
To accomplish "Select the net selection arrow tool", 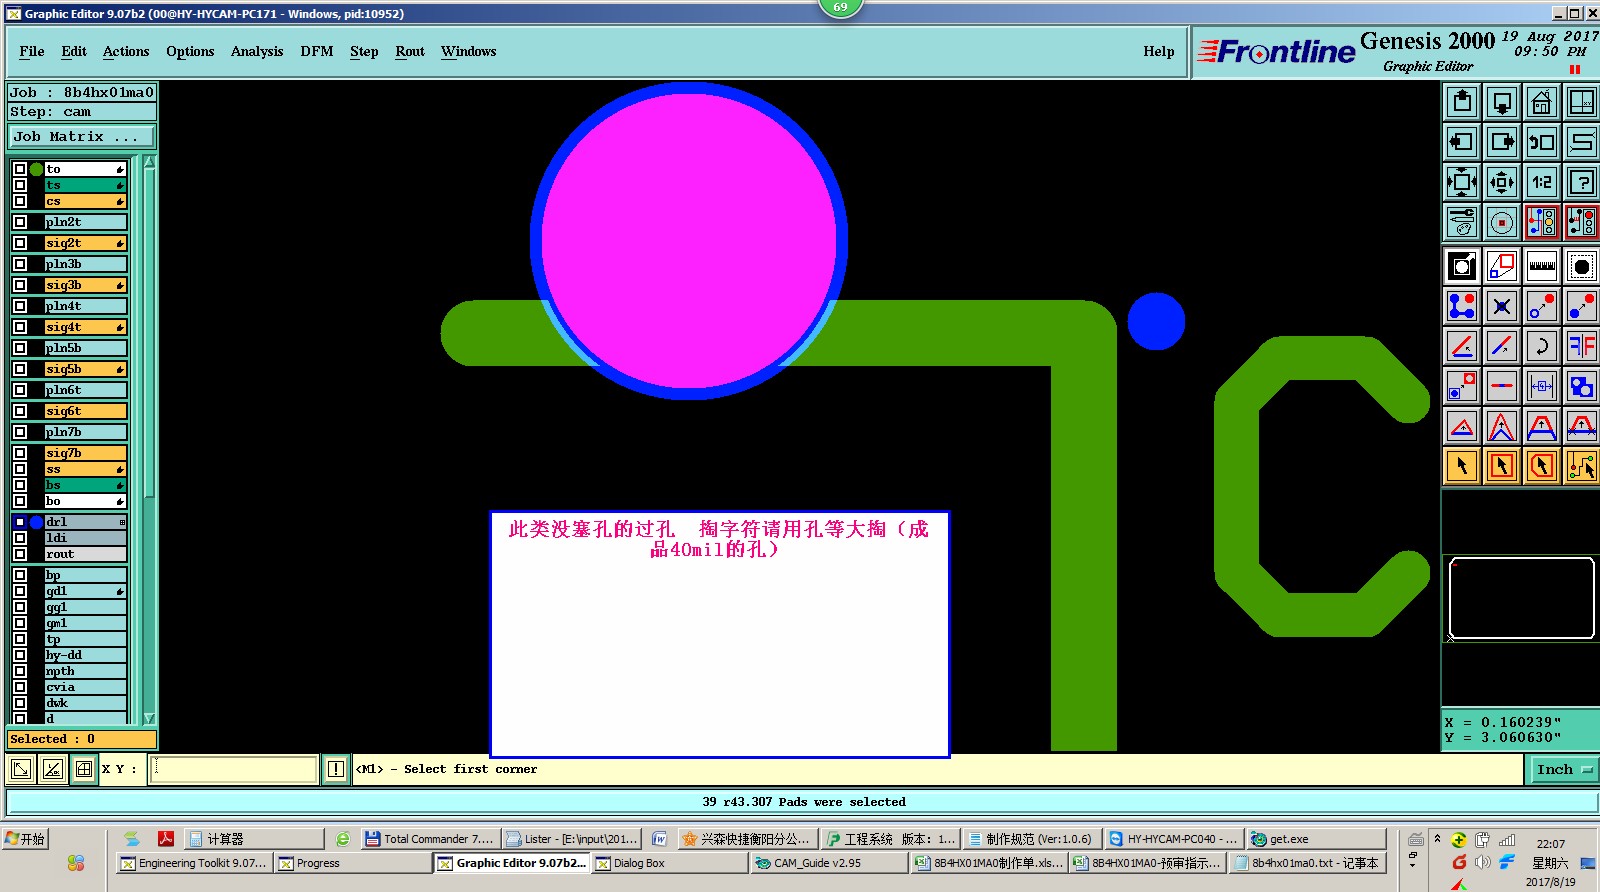I will pos(1582,466).
